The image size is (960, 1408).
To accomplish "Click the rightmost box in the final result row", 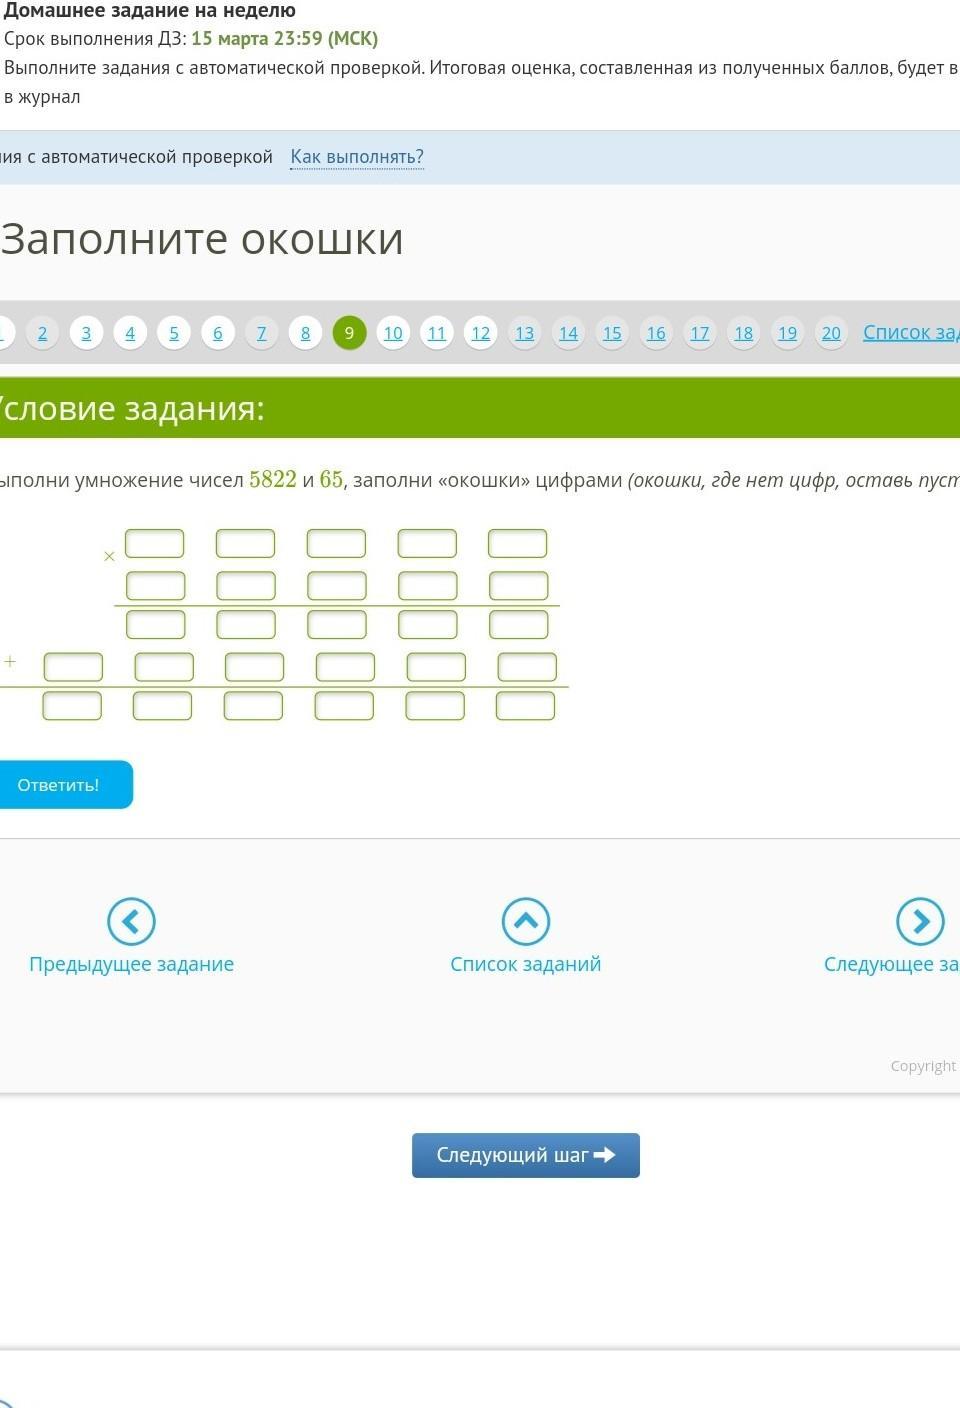I will [x=525, y=706].
